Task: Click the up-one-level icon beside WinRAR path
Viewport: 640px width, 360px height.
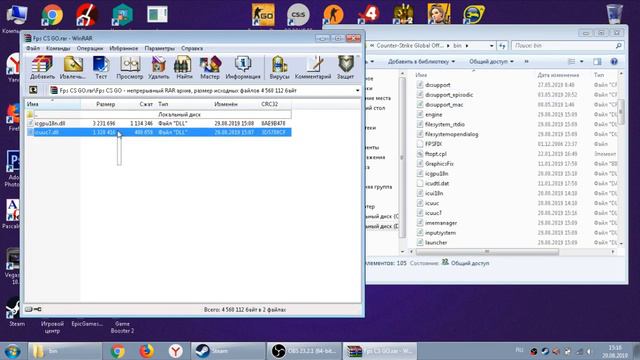Action: [x=33, y=90]
